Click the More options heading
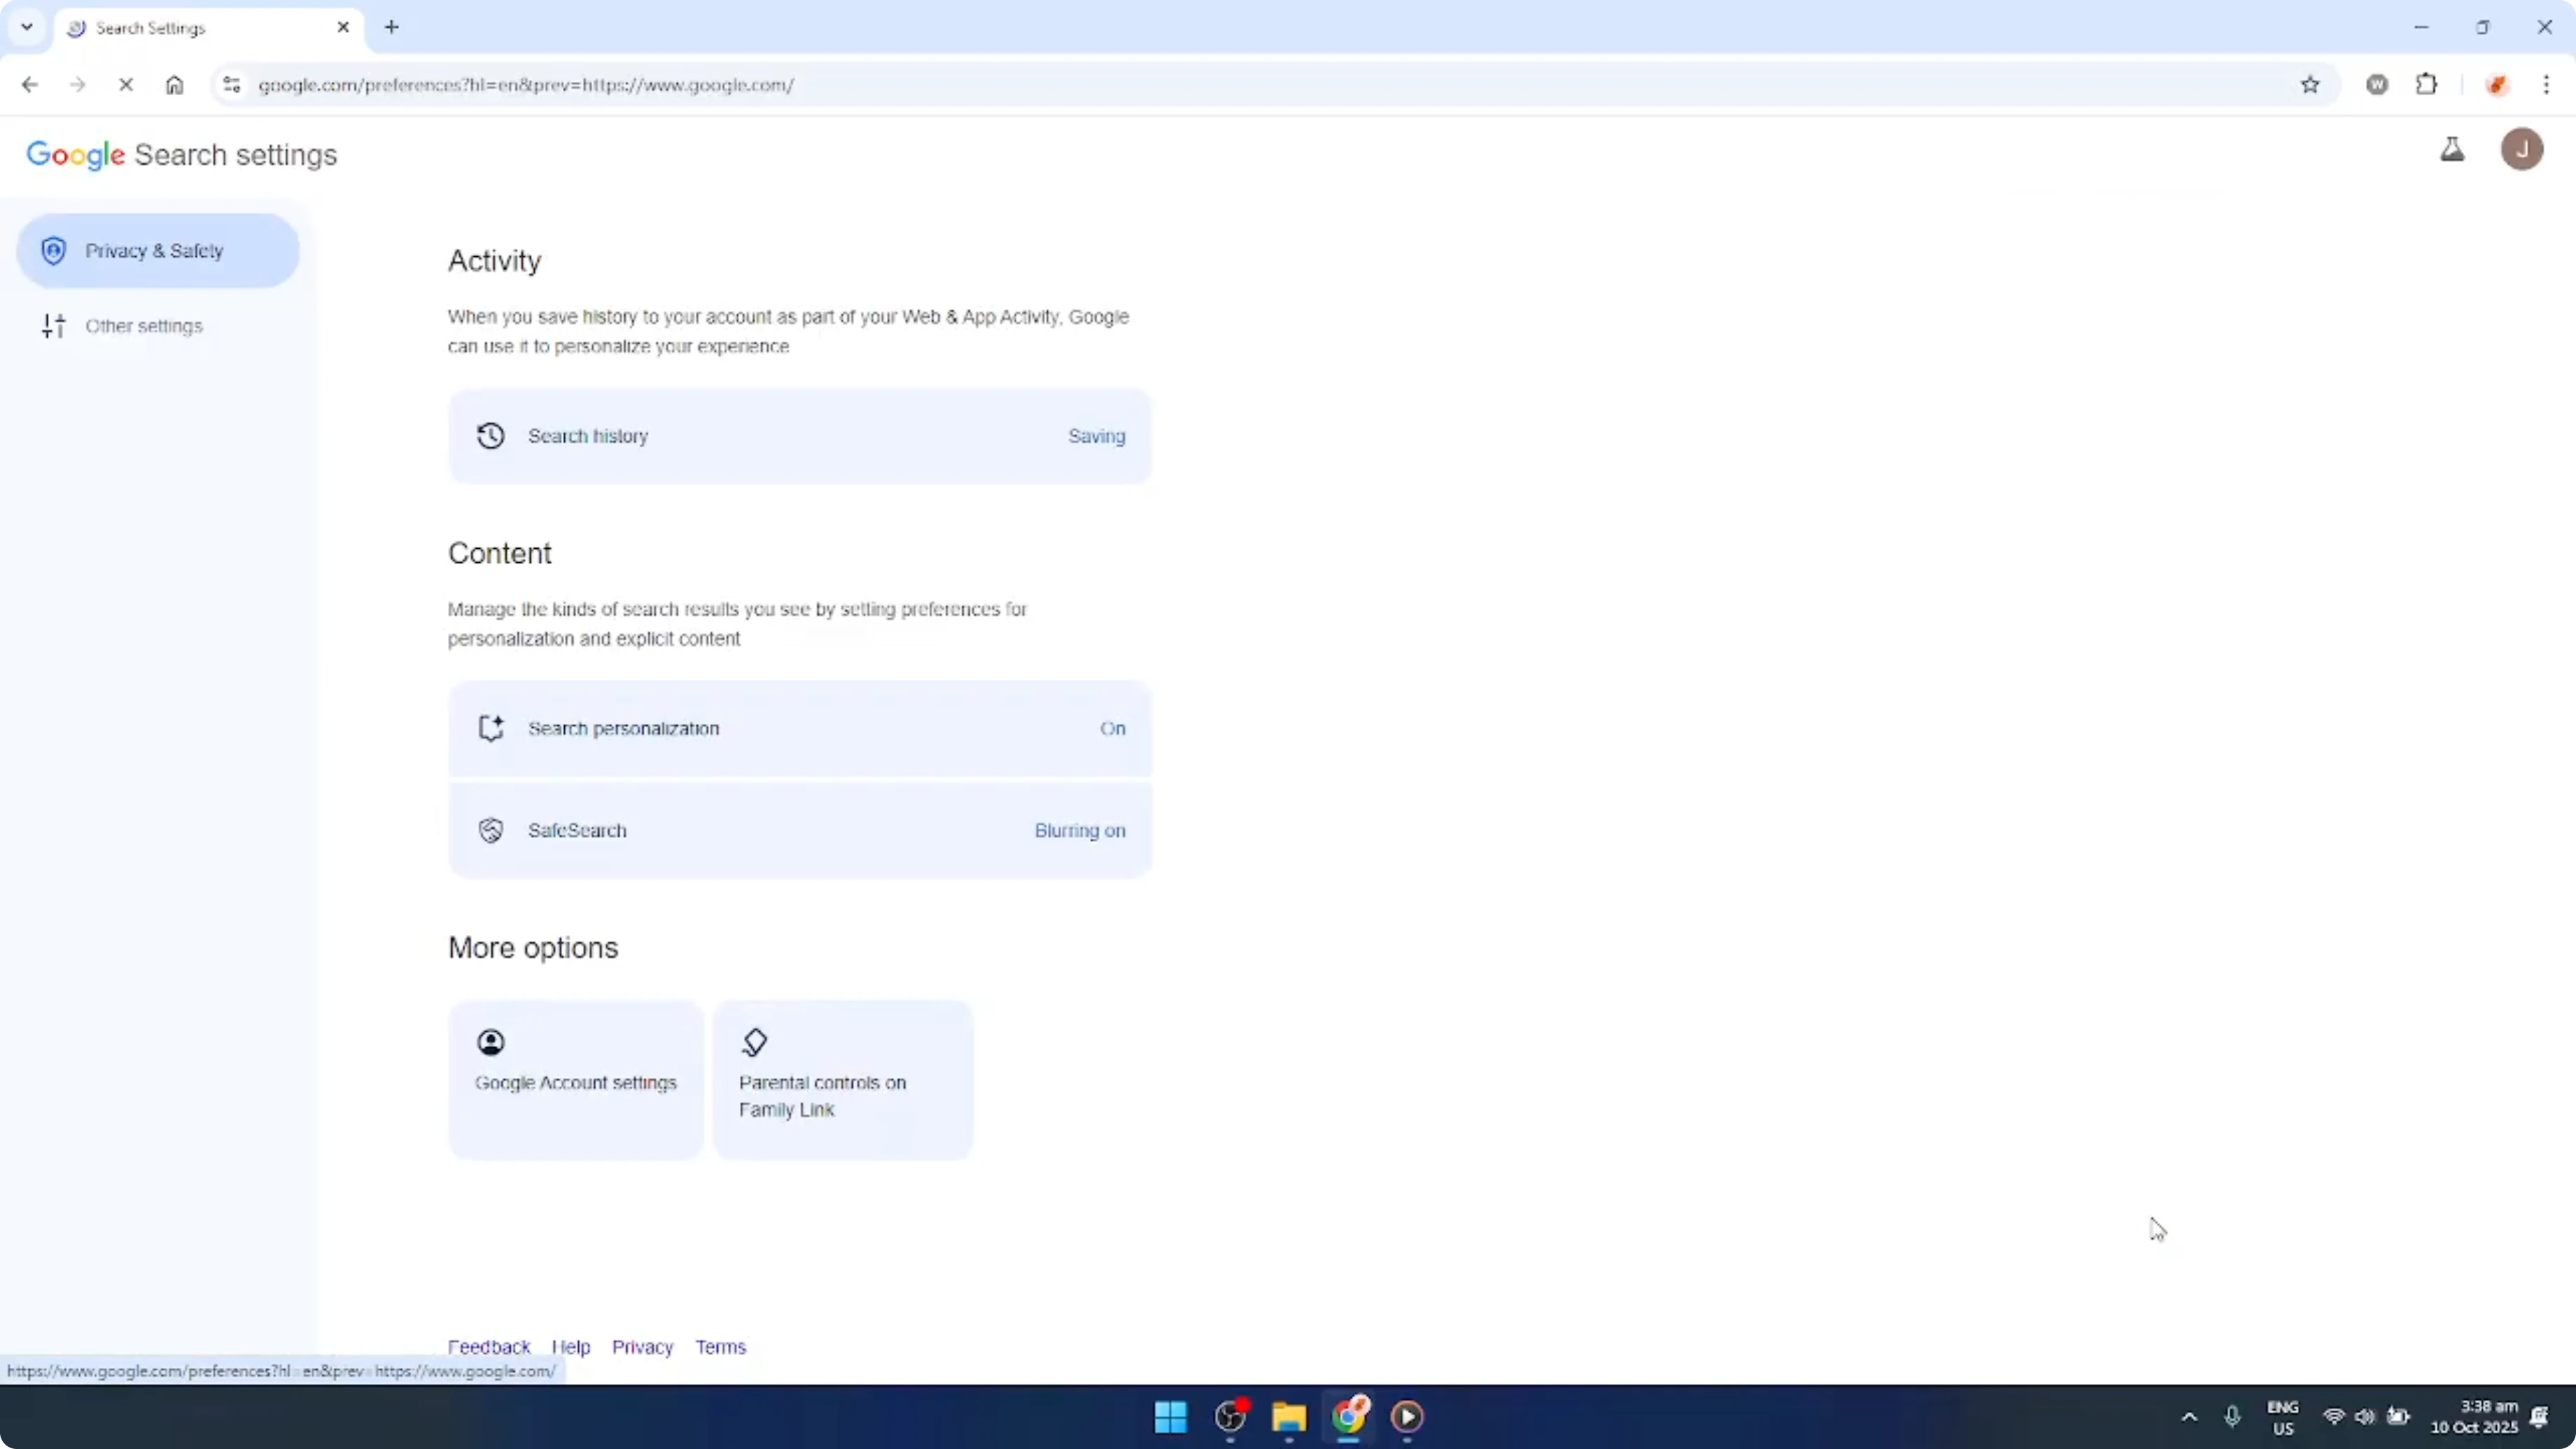Viewport: 2576px width, 1449px height. pos(533,947)
